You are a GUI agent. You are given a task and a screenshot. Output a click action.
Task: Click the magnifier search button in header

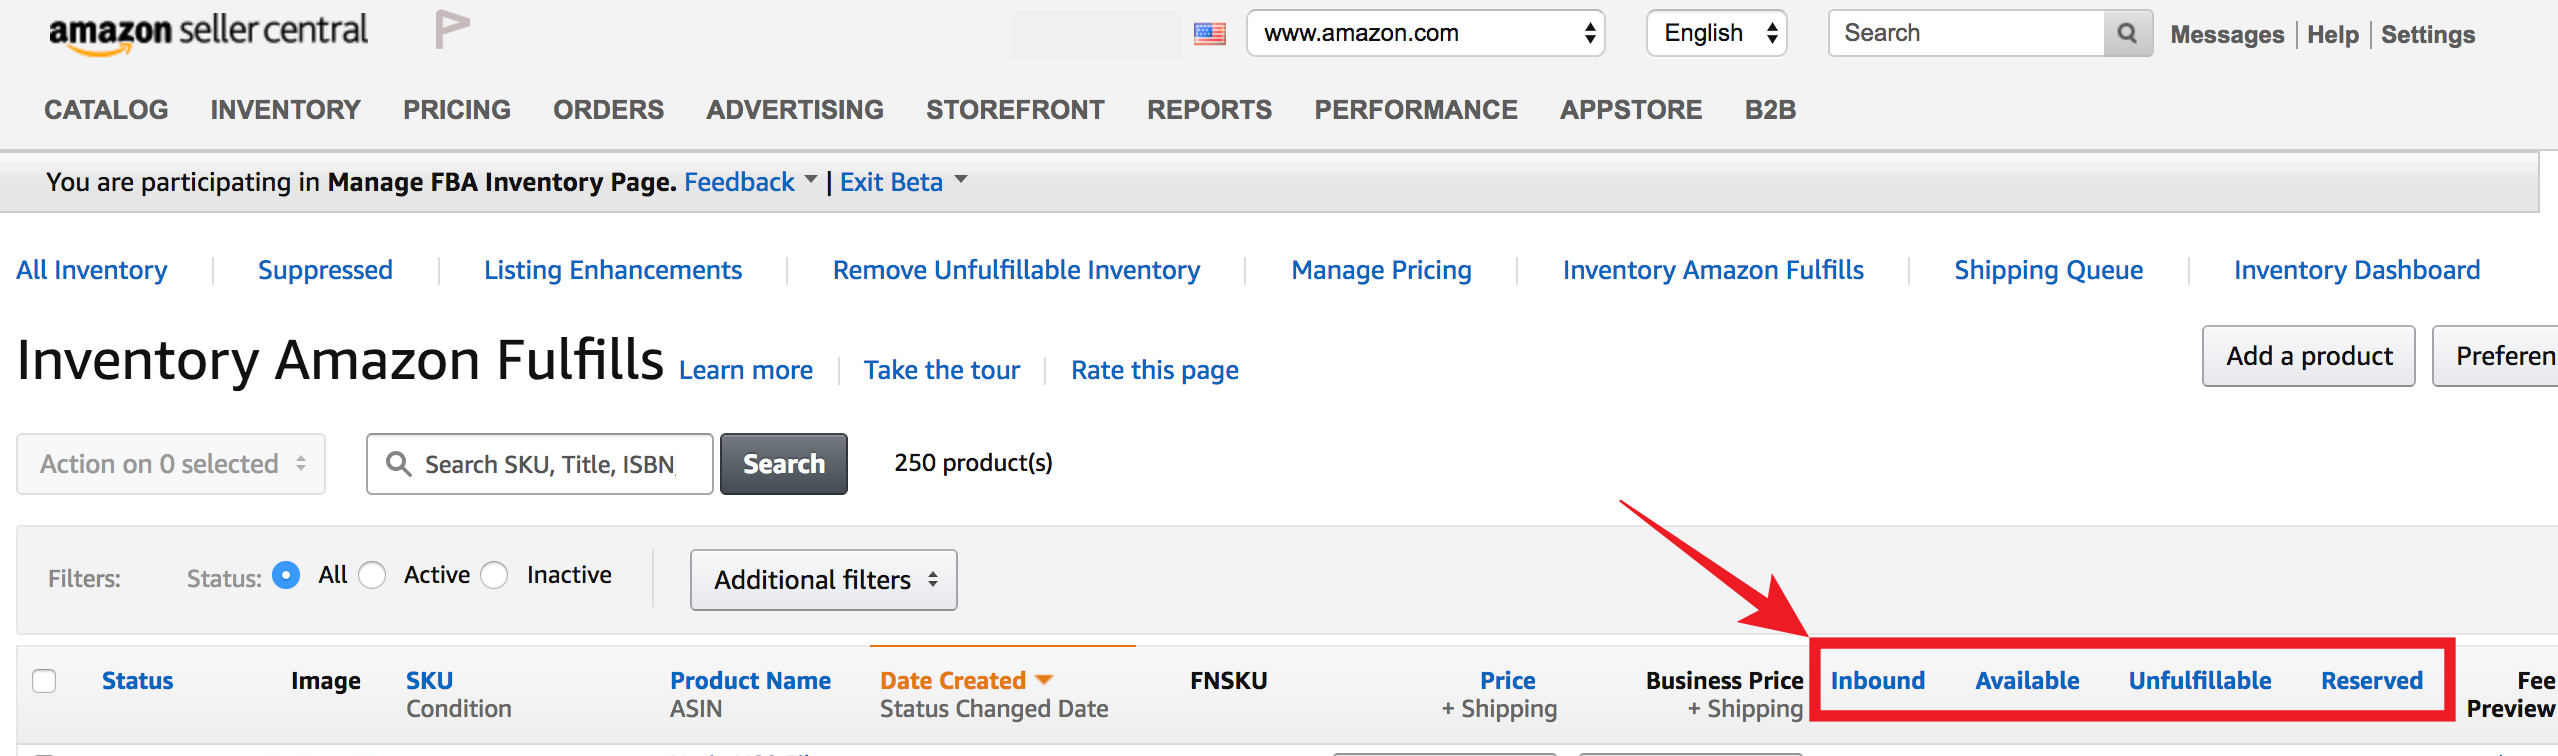tap(2127, 33)
